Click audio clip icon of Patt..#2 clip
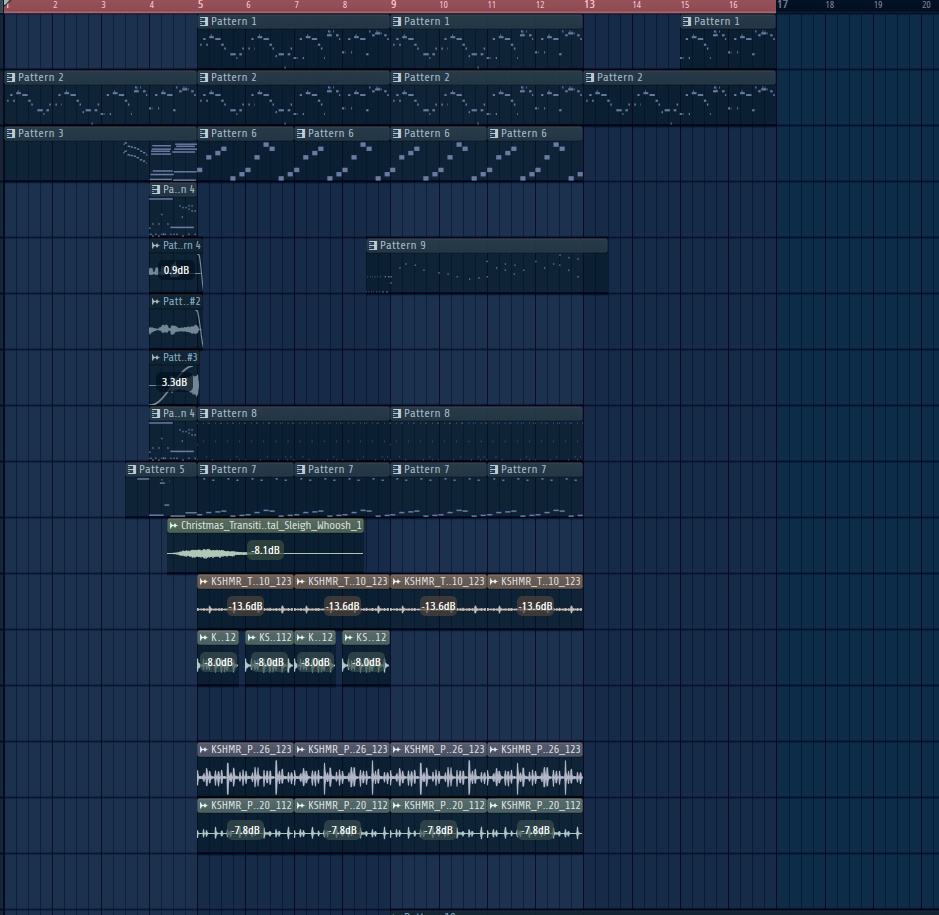The height and width of the screenshot is (915, 939). tap(156, 301)
